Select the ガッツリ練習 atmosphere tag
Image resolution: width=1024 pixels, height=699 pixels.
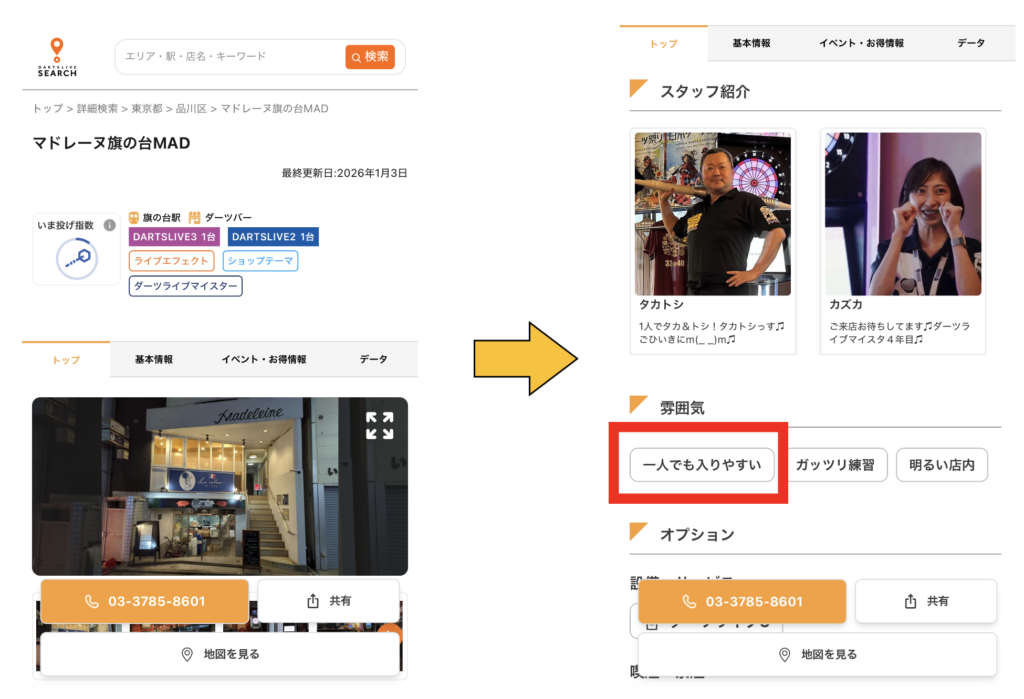[x=838, y=464]
